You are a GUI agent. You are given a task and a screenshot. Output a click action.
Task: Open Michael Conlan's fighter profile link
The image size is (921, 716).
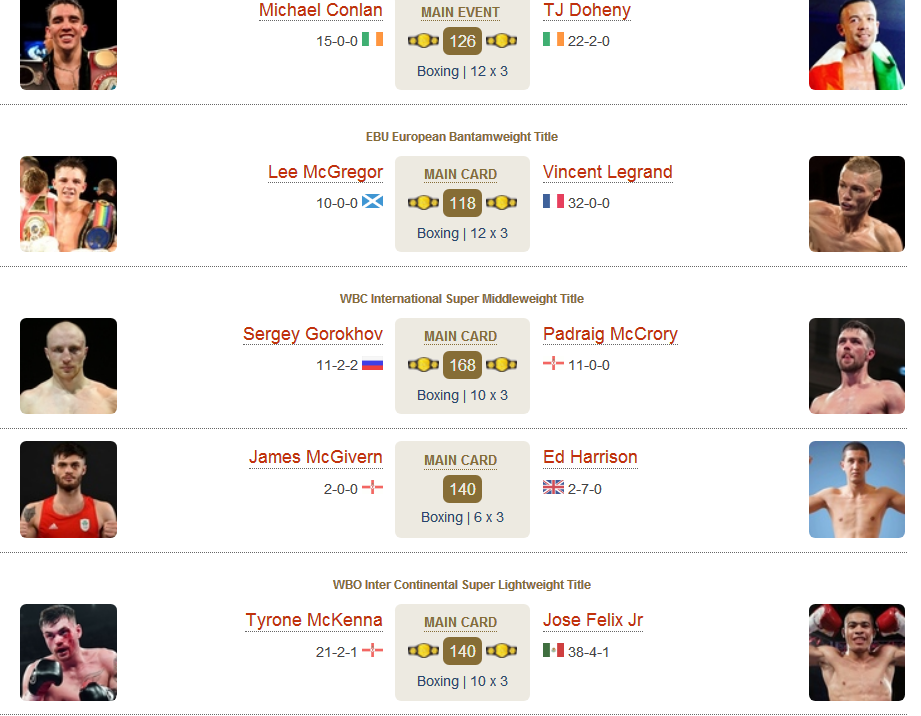click(321, 10)
